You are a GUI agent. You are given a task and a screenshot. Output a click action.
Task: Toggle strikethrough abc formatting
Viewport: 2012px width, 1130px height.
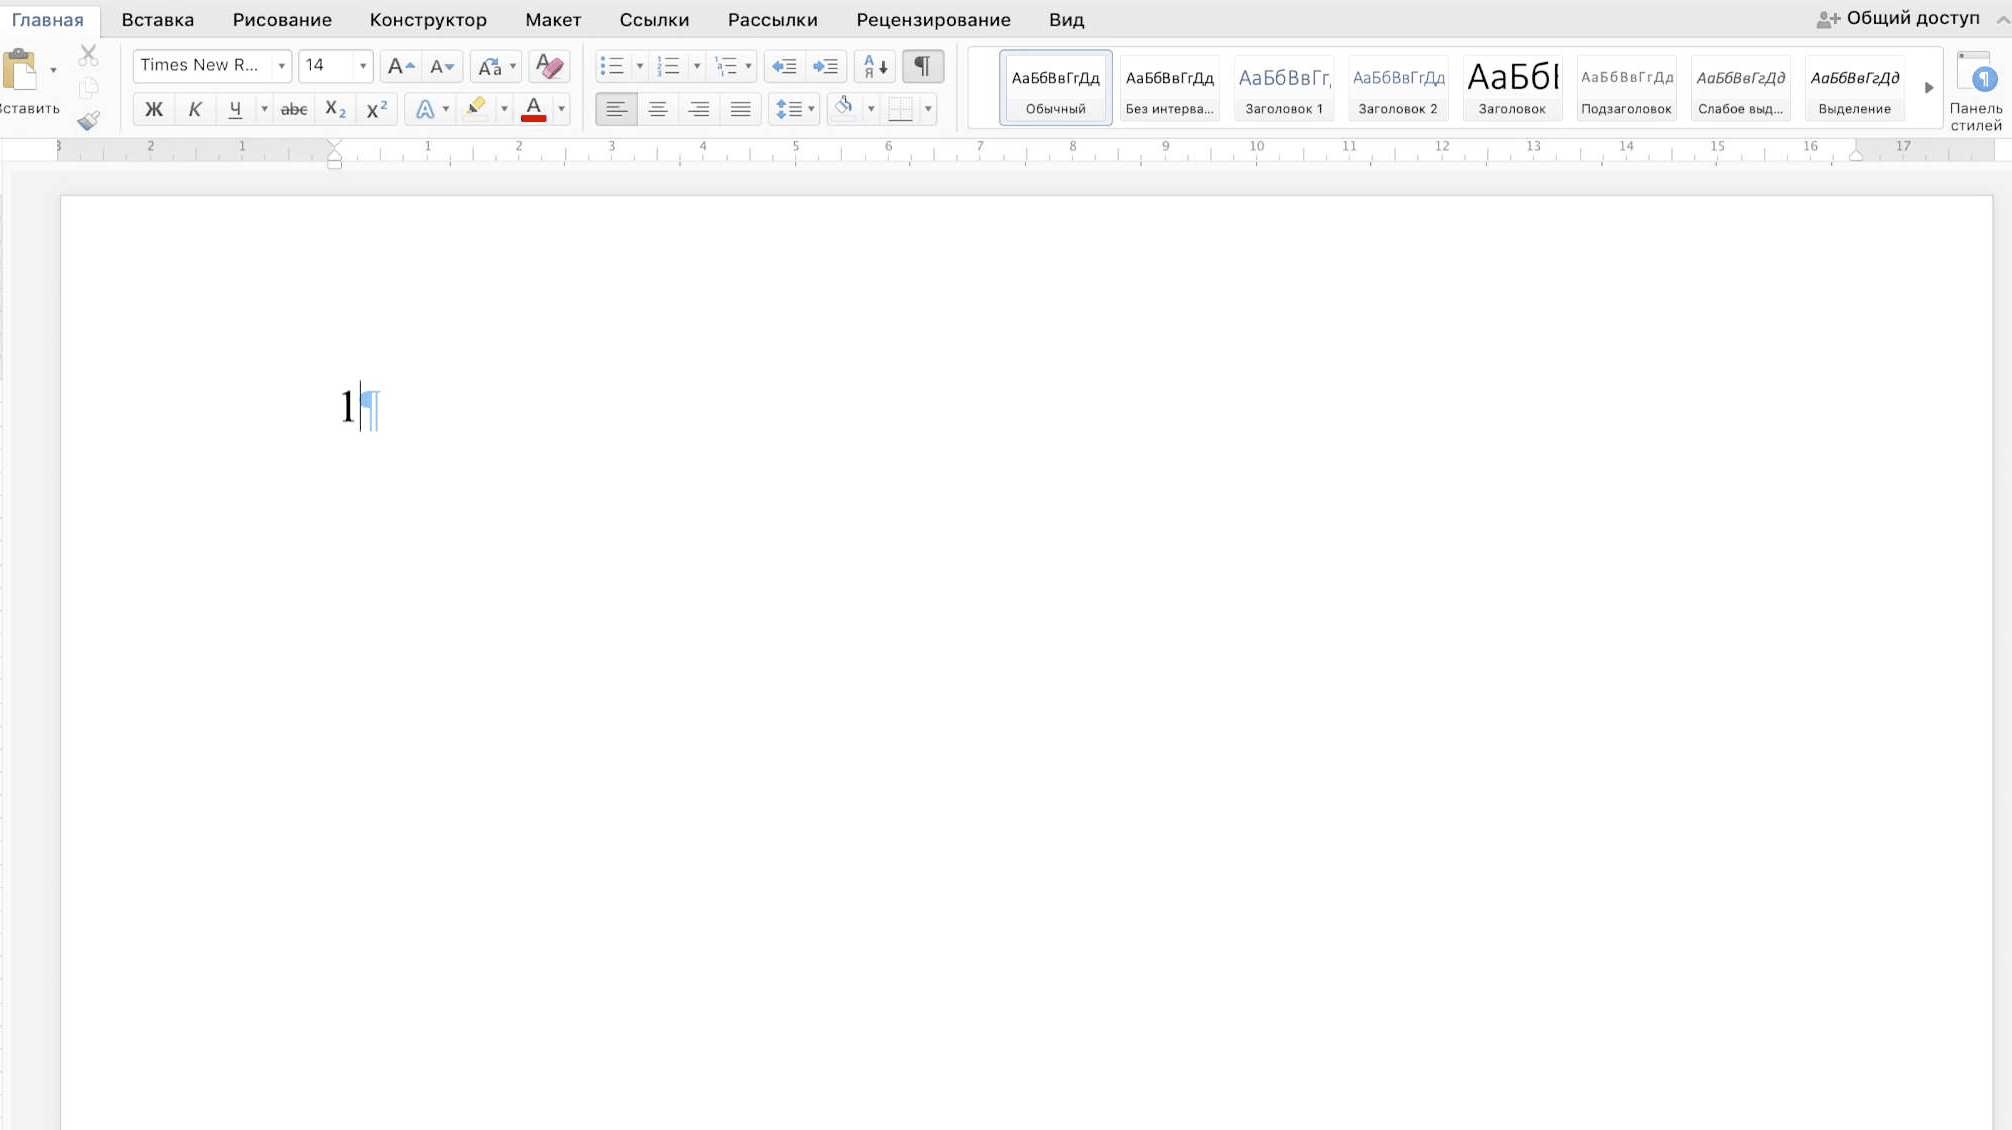293,109
